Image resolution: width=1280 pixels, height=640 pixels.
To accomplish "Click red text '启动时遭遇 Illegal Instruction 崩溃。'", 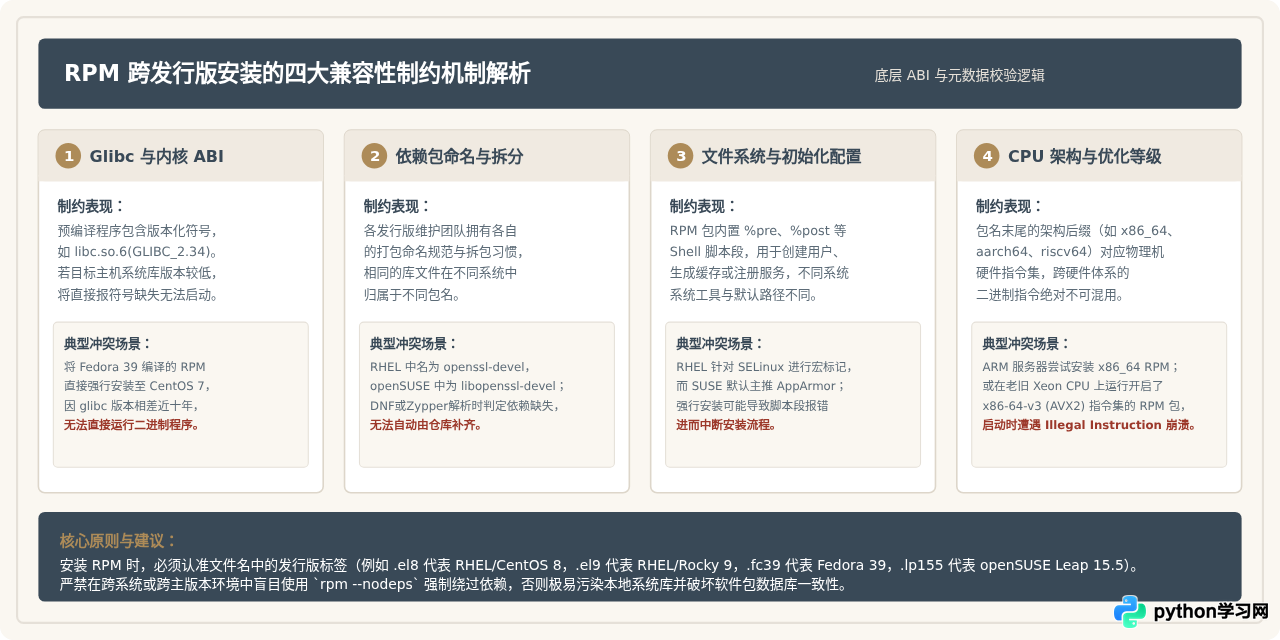I will point(1090,424).
